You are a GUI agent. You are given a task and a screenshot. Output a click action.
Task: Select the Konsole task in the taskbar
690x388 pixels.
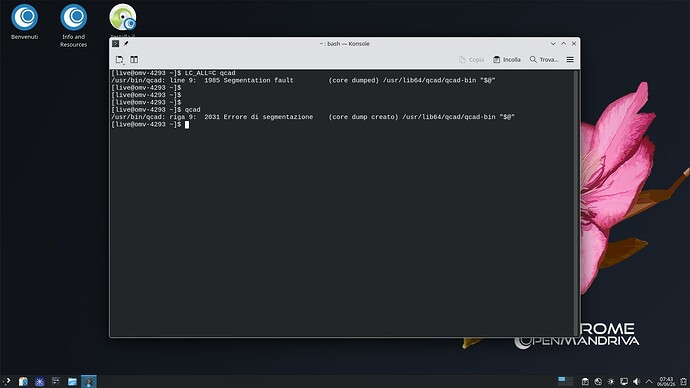(x=88, y=381)
